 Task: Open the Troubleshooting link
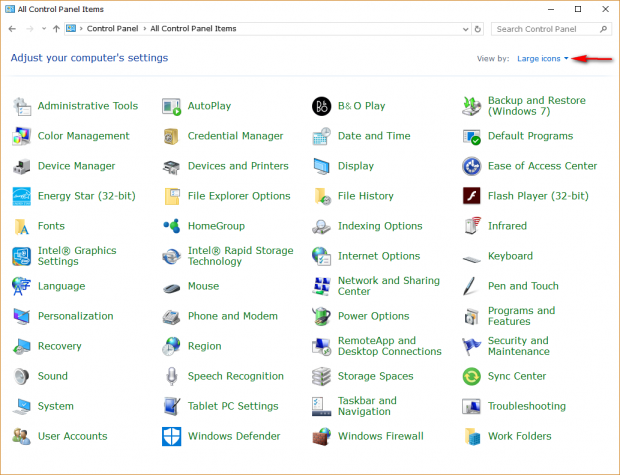coord(527,407)
